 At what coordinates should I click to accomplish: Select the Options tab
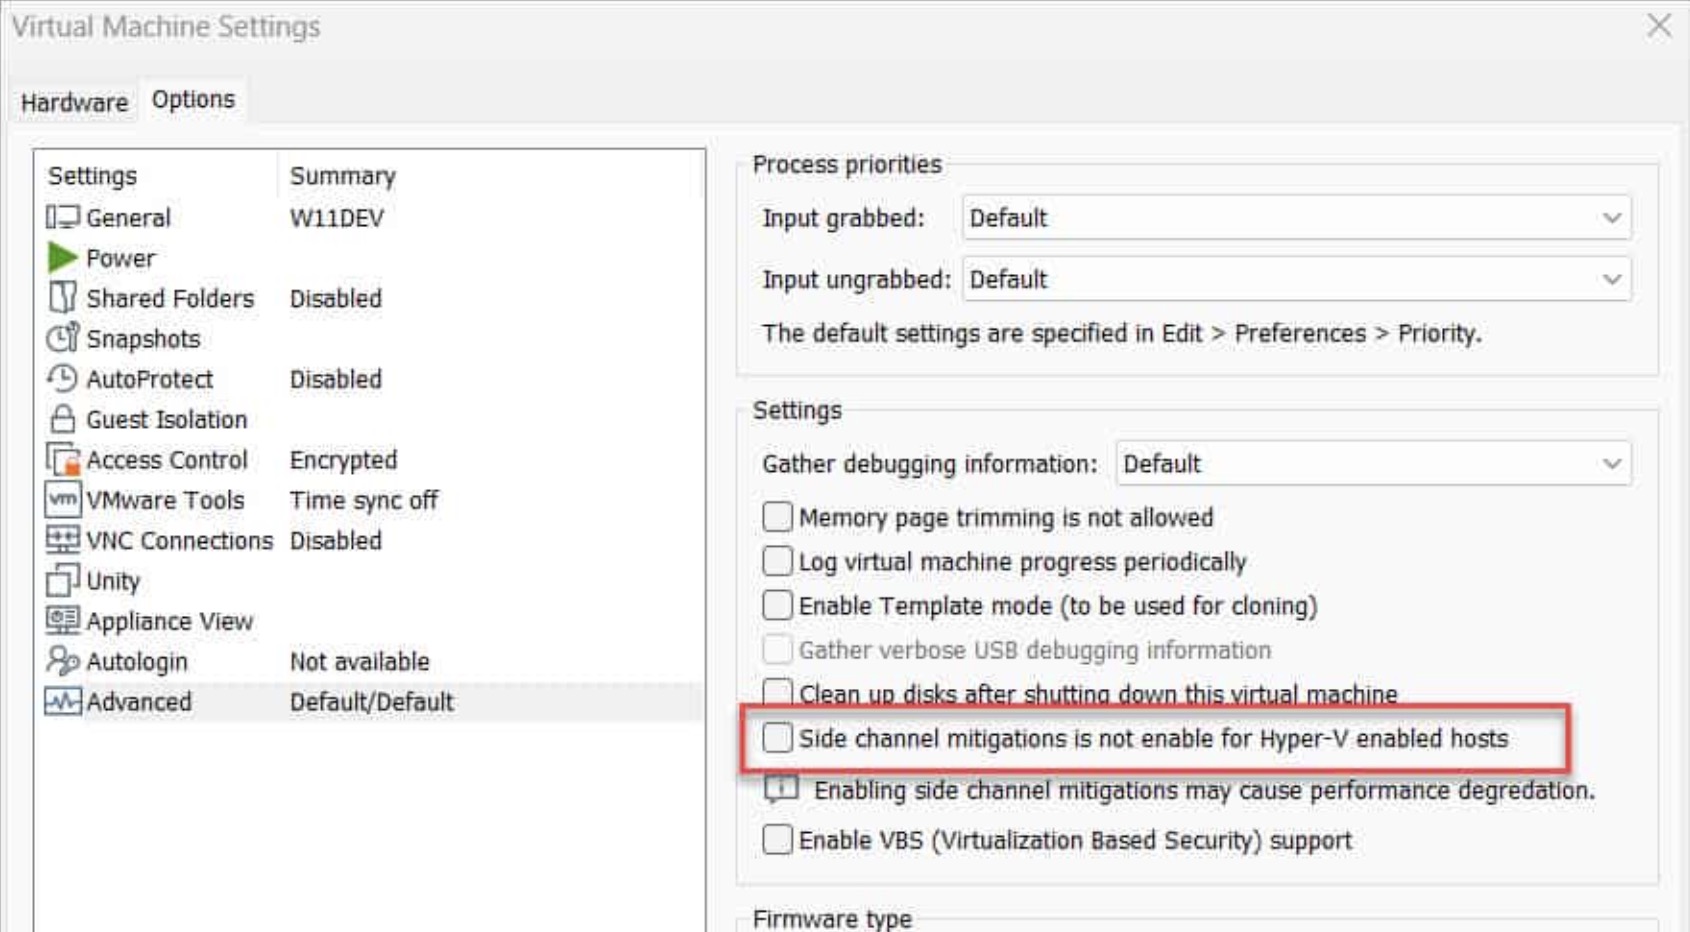point(193,100)
